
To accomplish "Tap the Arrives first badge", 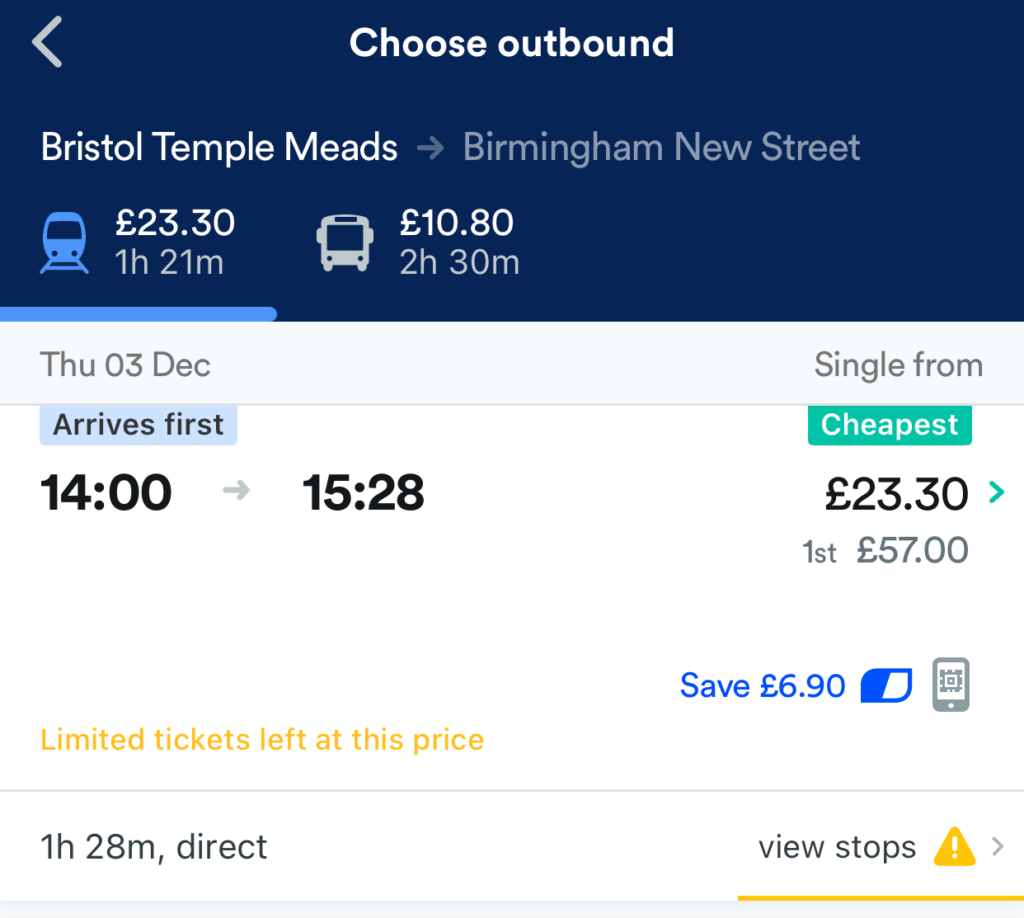I will click(x=138, y=425).
